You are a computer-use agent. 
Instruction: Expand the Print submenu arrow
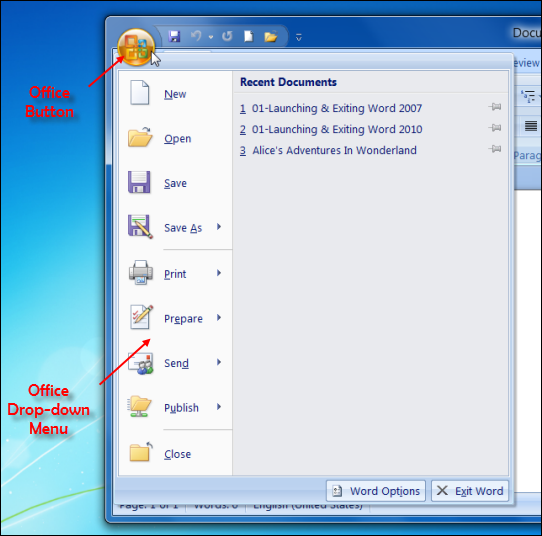[x=219, y=273]
